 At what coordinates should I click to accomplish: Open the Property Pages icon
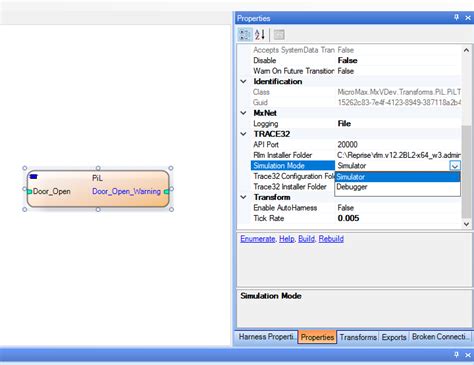(279, 34)
